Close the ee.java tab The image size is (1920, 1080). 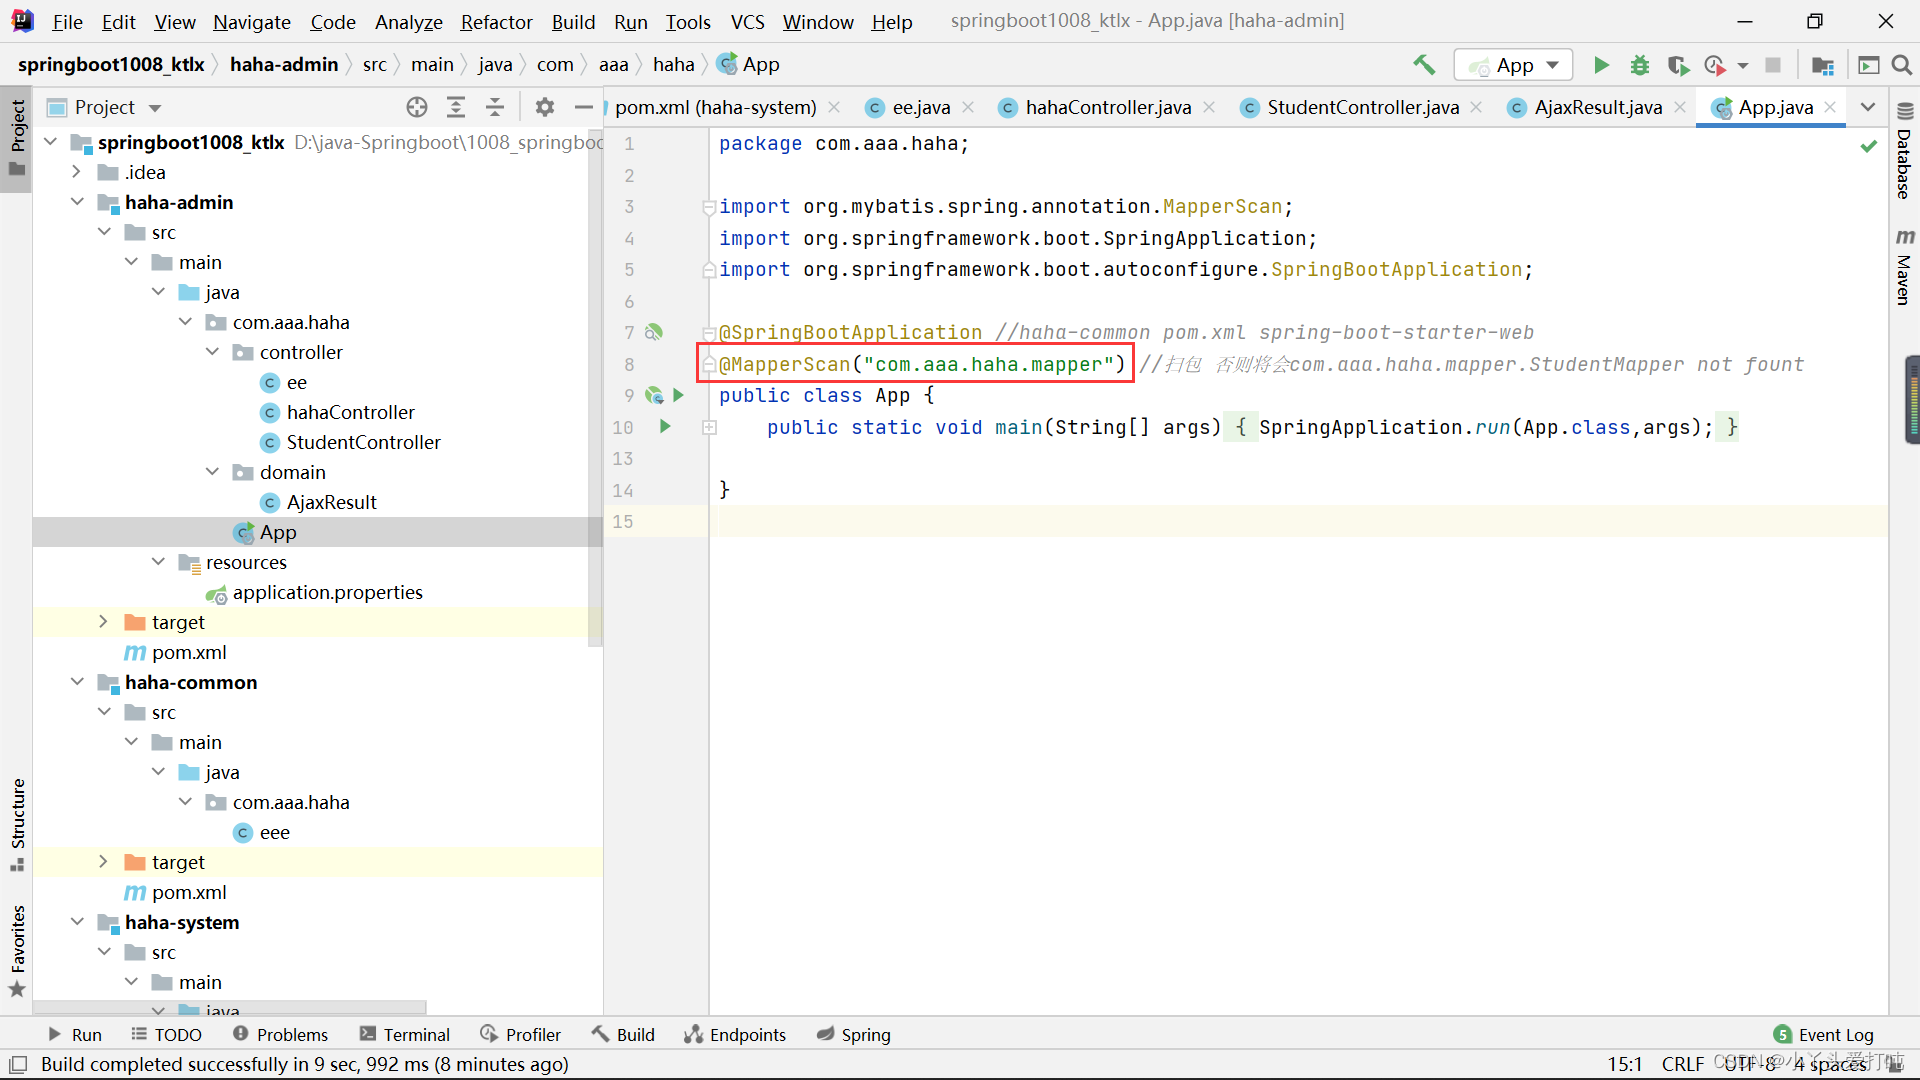(968, 107)
